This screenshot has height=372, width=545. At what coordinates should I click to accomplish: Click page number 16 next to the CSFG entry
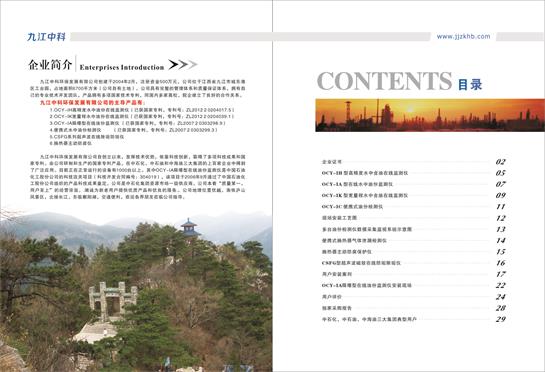coord(501,263)
